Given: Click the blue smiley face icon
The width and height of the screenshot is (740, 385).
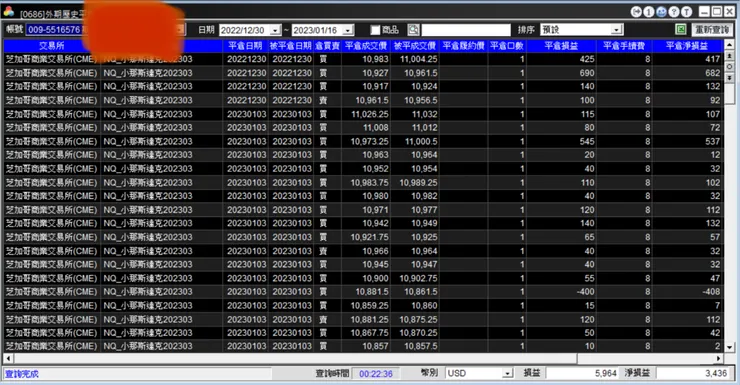Looking at the screenshot, I should 662,12.
